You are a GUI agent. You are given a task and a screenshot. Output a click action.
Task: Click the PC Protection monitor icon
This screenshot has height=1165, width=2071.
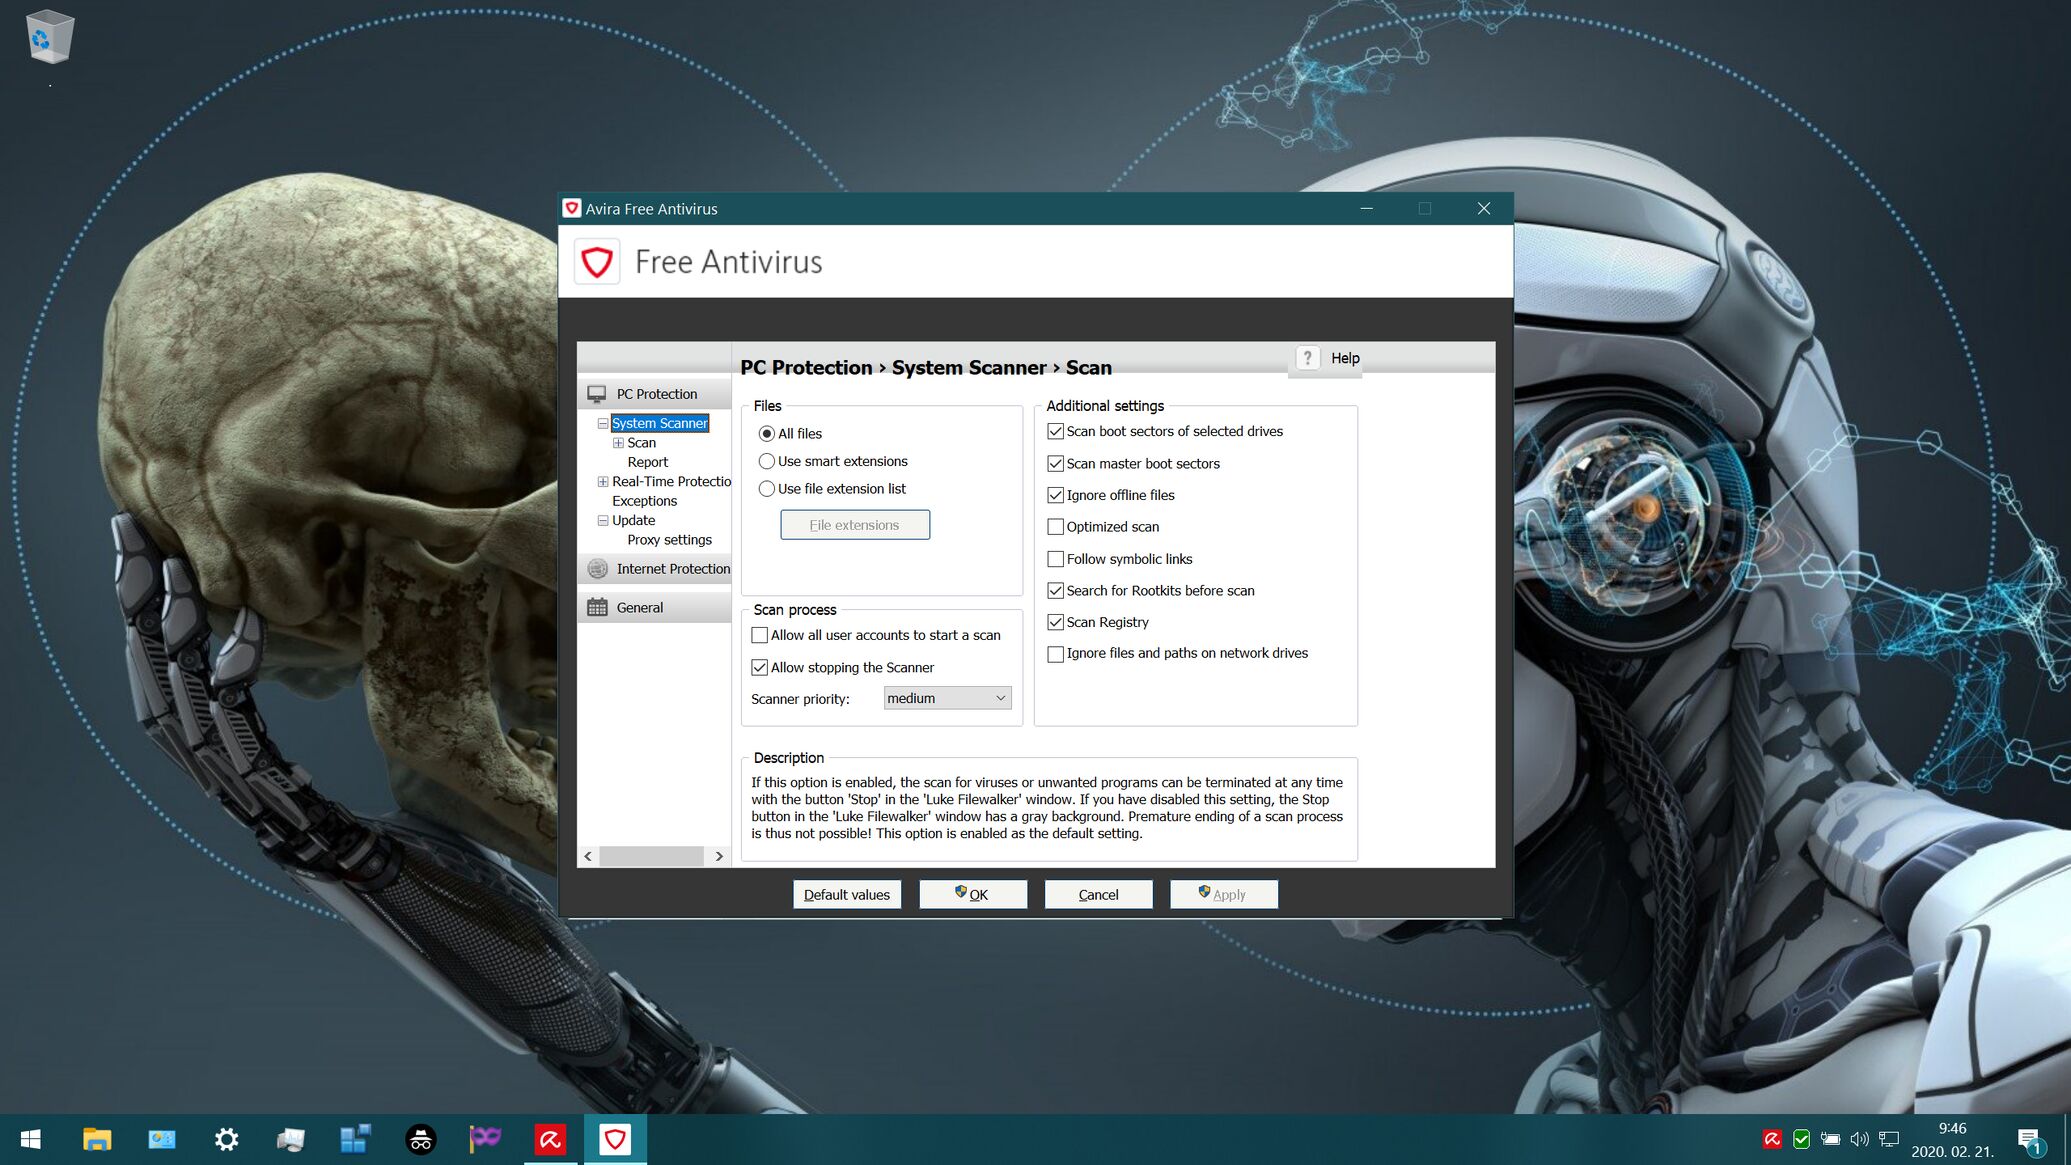[597, 394]
